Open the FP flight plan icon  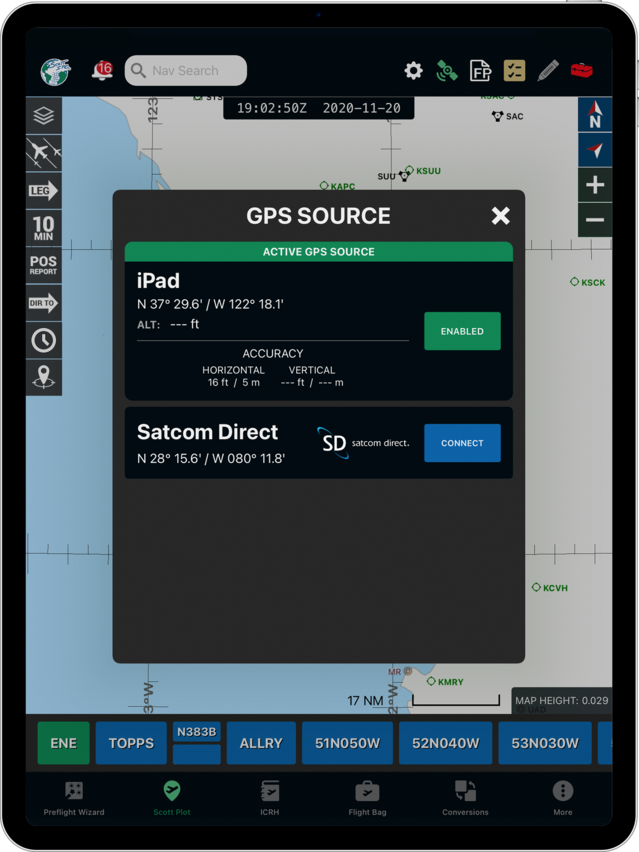[481, 71]
